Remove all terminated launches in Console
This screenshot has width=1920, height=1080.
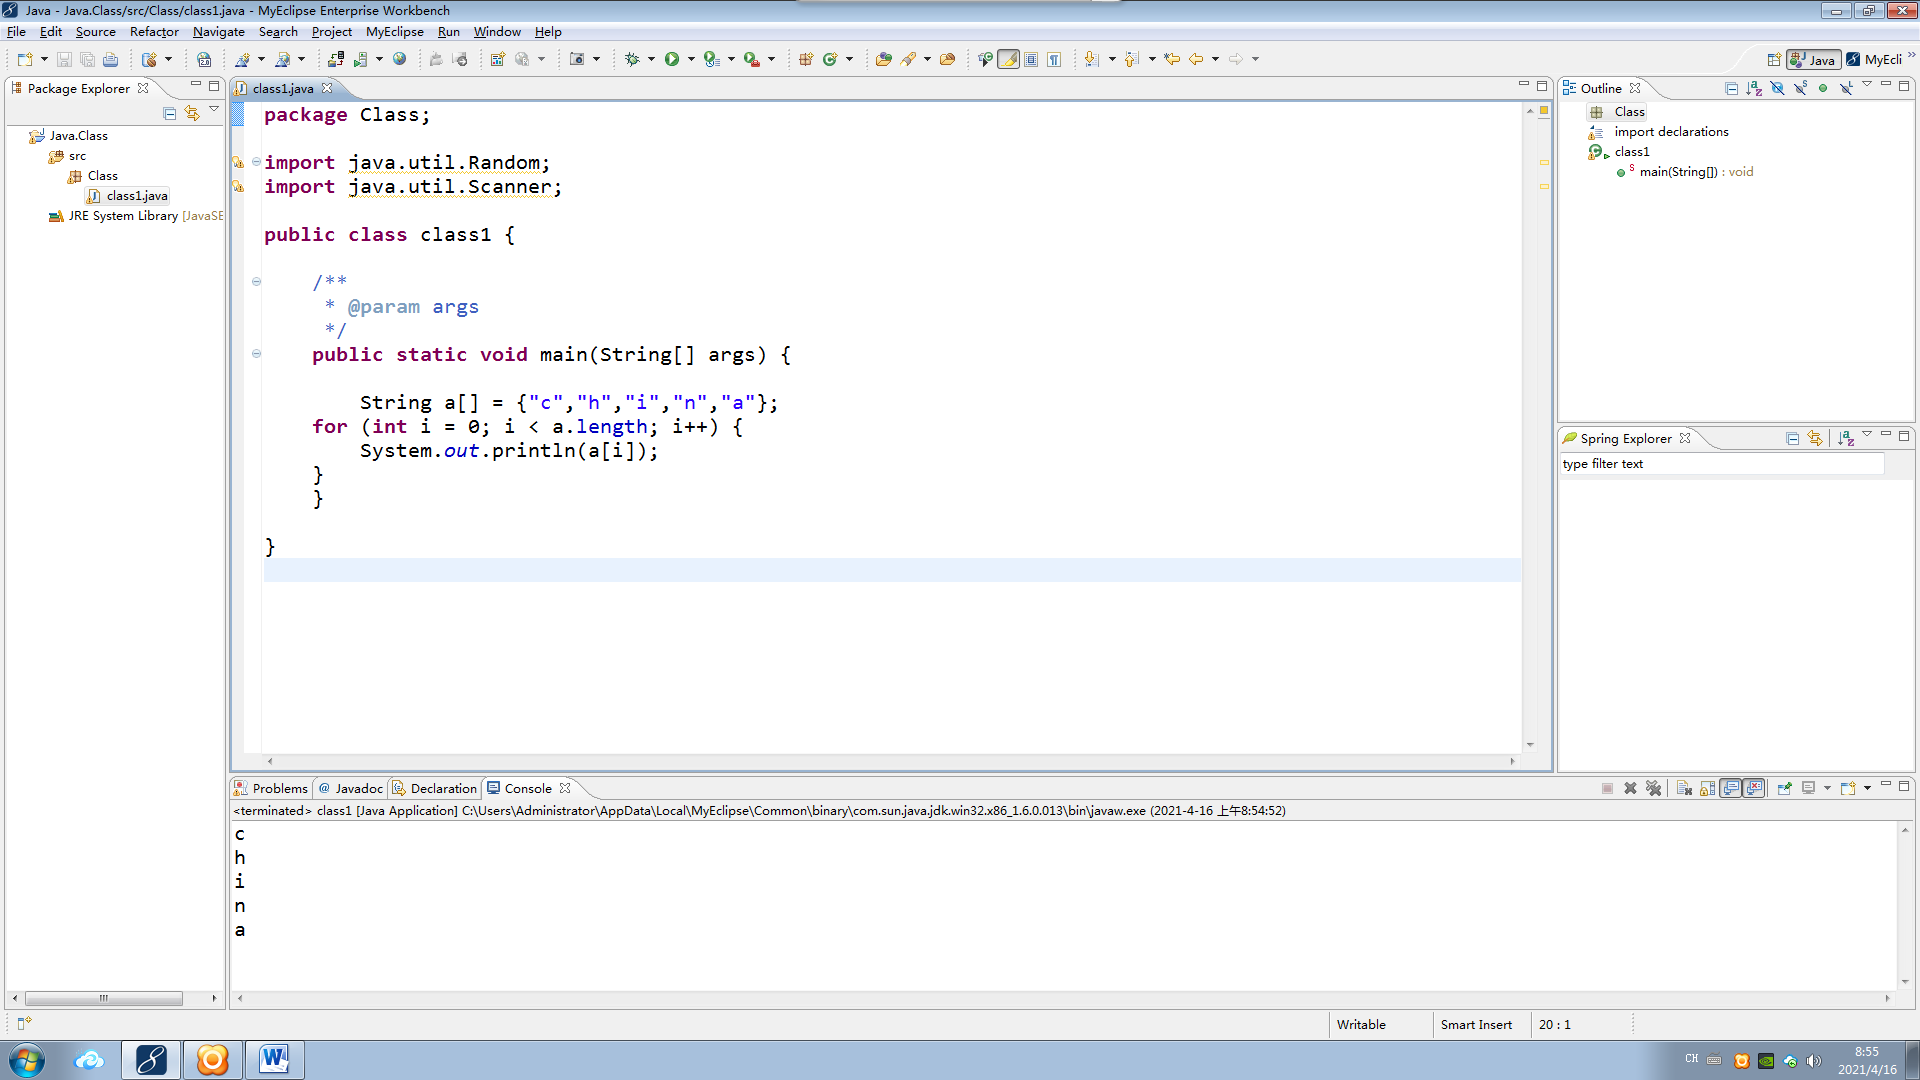[1654, 788]
